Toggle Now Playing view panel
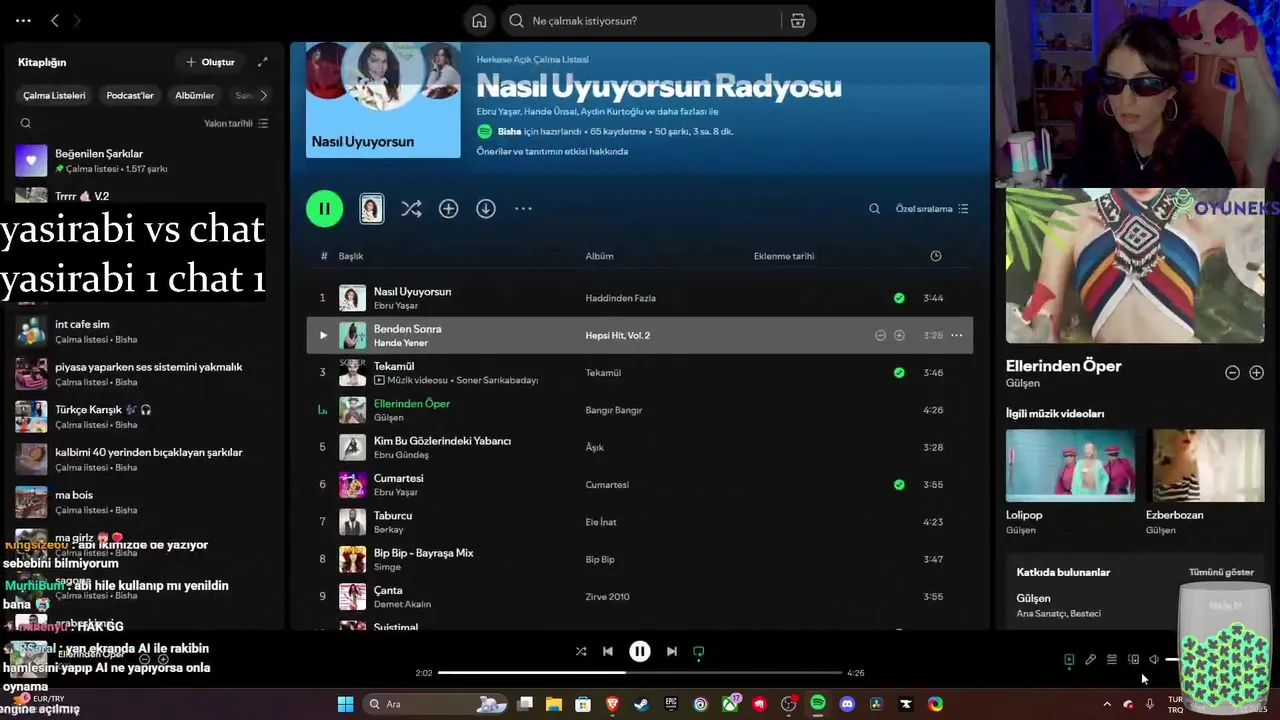Screen dimensions: 1280x720 [1069, 660]
